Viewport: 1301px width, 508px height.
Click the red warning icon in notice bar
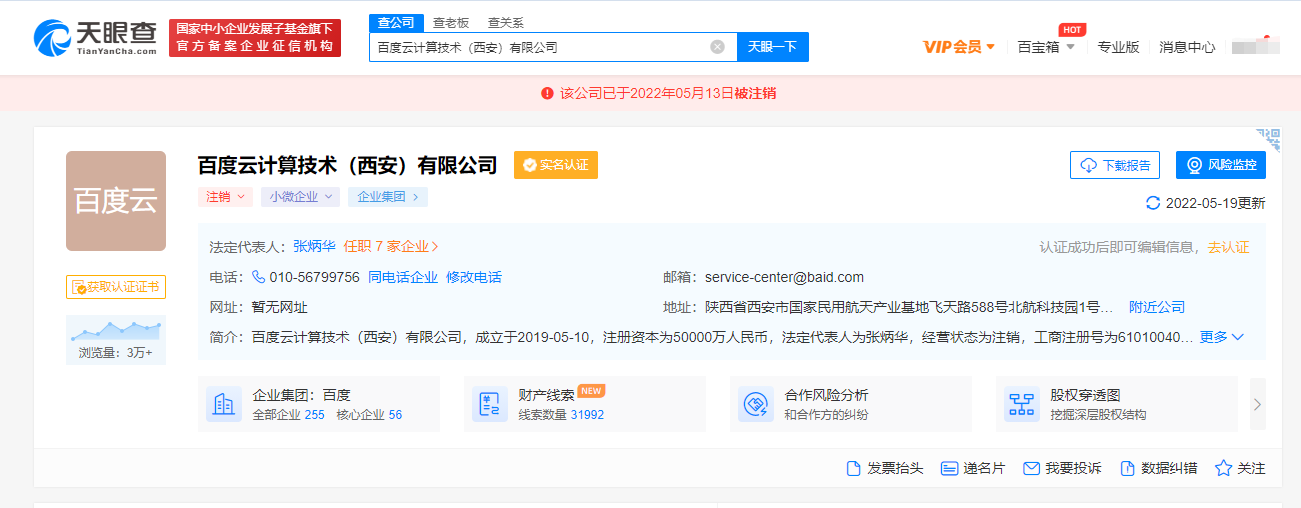coord(547,93)
